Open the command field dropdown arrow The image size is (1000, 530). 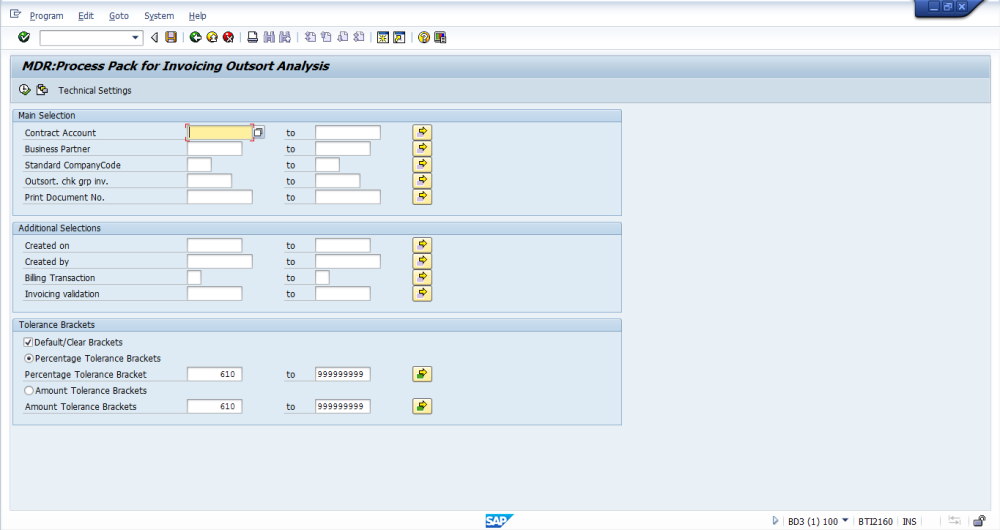[135, 38]
